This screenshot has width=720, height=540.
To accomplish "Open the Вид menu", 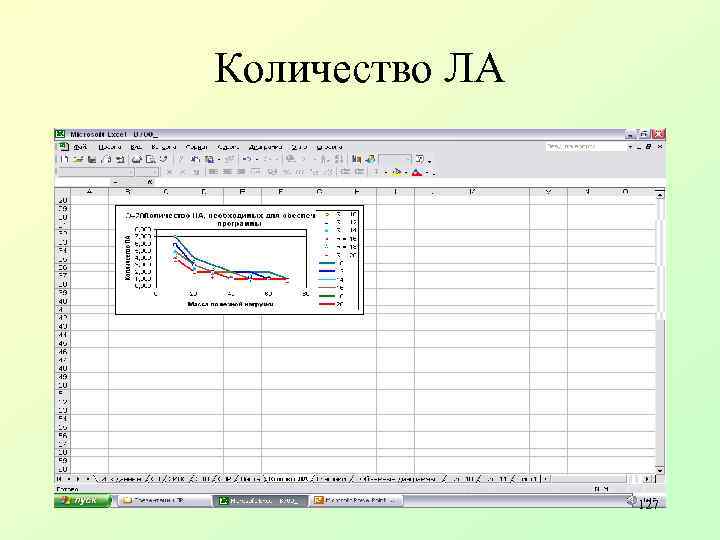I will click(x=136, y=147).
